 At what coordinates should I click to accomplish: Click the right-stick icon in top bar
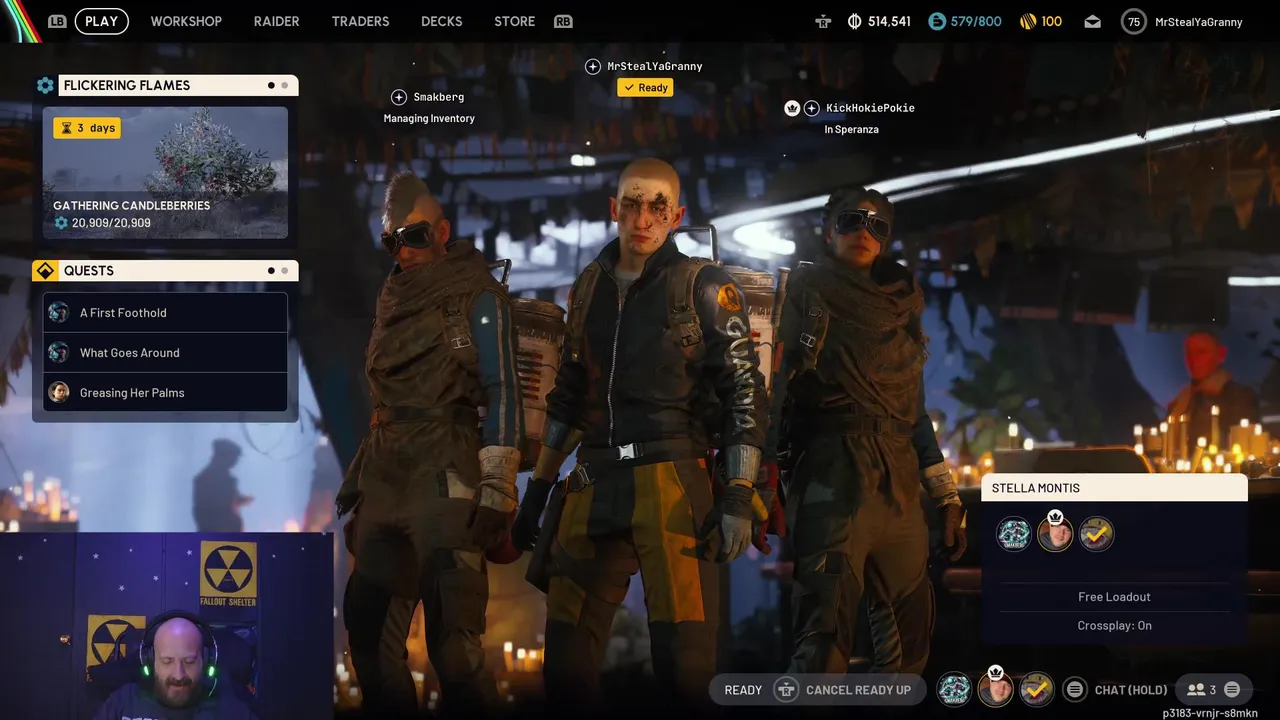[823, 21]
